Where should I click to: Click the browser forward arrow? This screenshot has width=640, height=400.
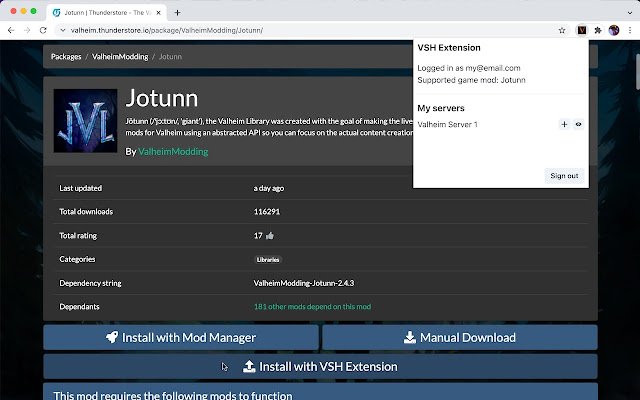[27, 30]
